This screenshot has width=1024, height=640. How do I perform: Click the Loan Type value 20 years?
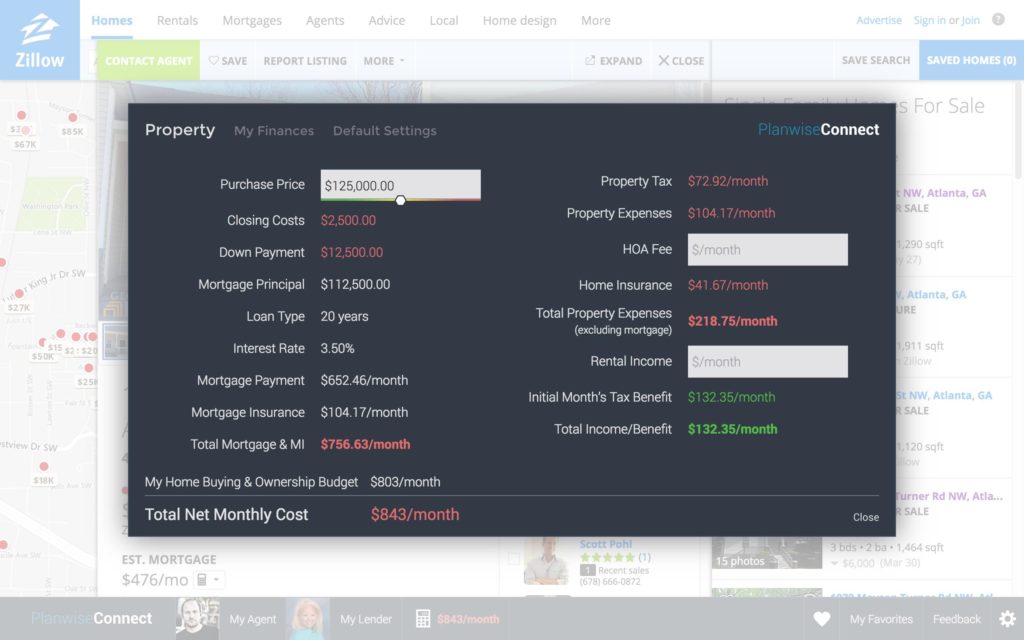click(344, 316)
